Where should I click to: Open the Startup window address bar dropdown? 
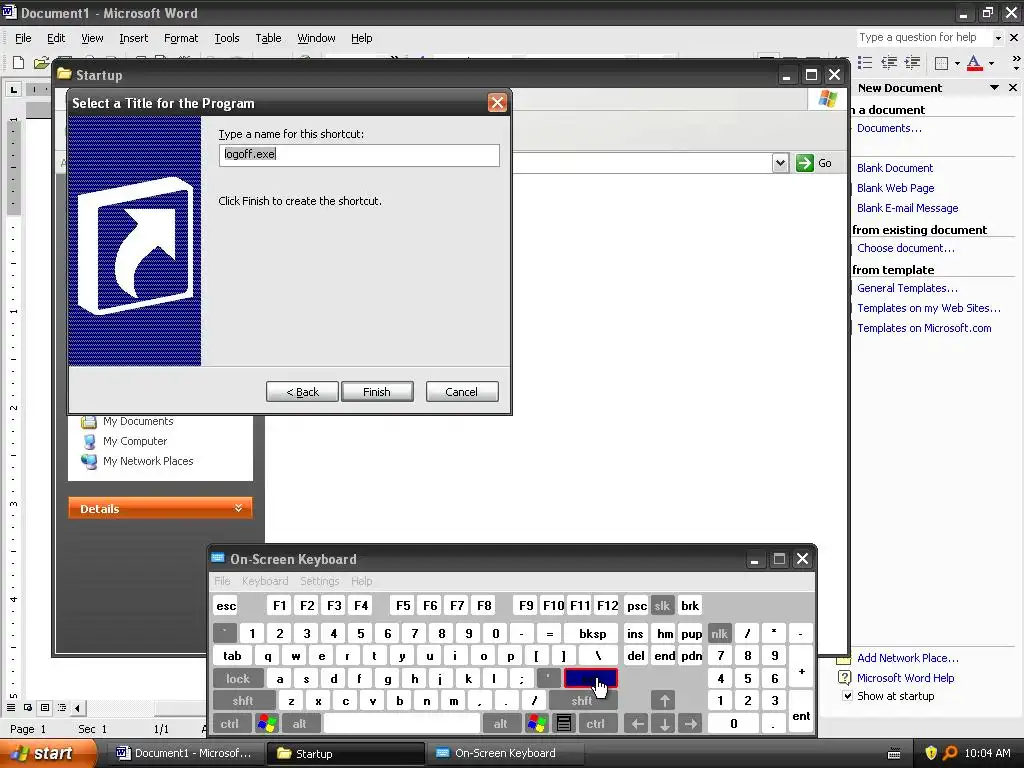pos(780,163)
